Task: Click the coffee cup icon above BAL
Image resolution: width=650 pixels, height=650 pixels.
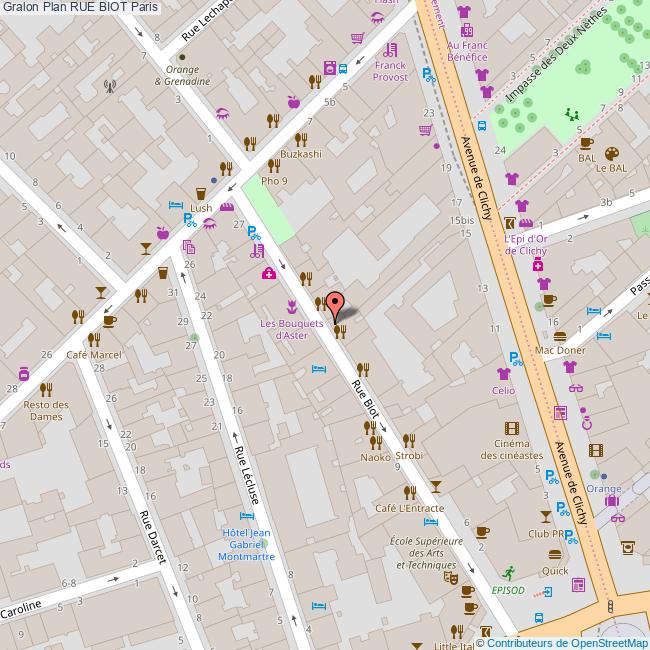Action: 585,141
